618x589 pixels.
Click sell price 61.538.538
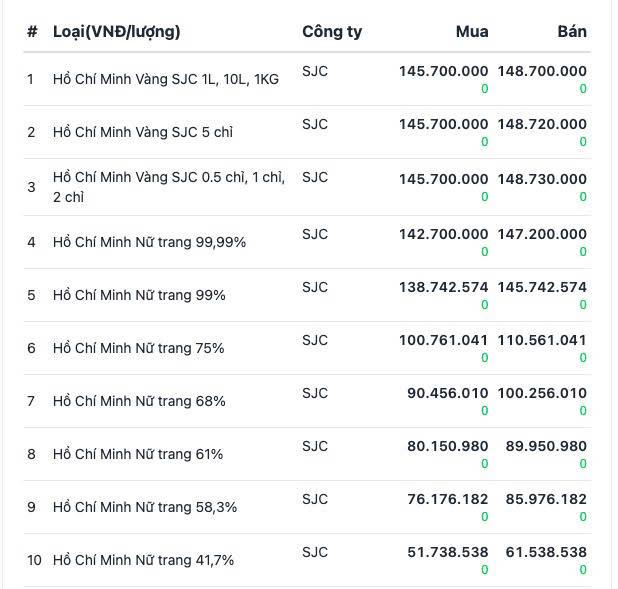coord(546,552)
